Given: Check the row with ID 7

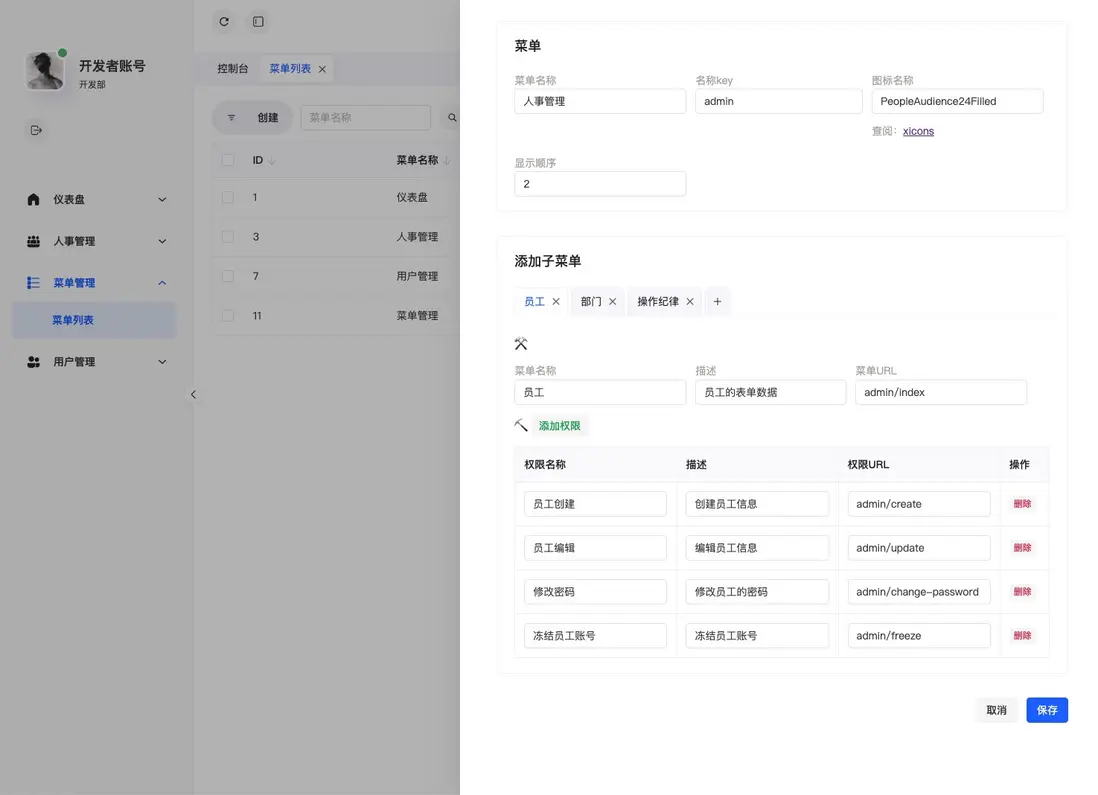Looking at the screenshot, I should (228, 276).
